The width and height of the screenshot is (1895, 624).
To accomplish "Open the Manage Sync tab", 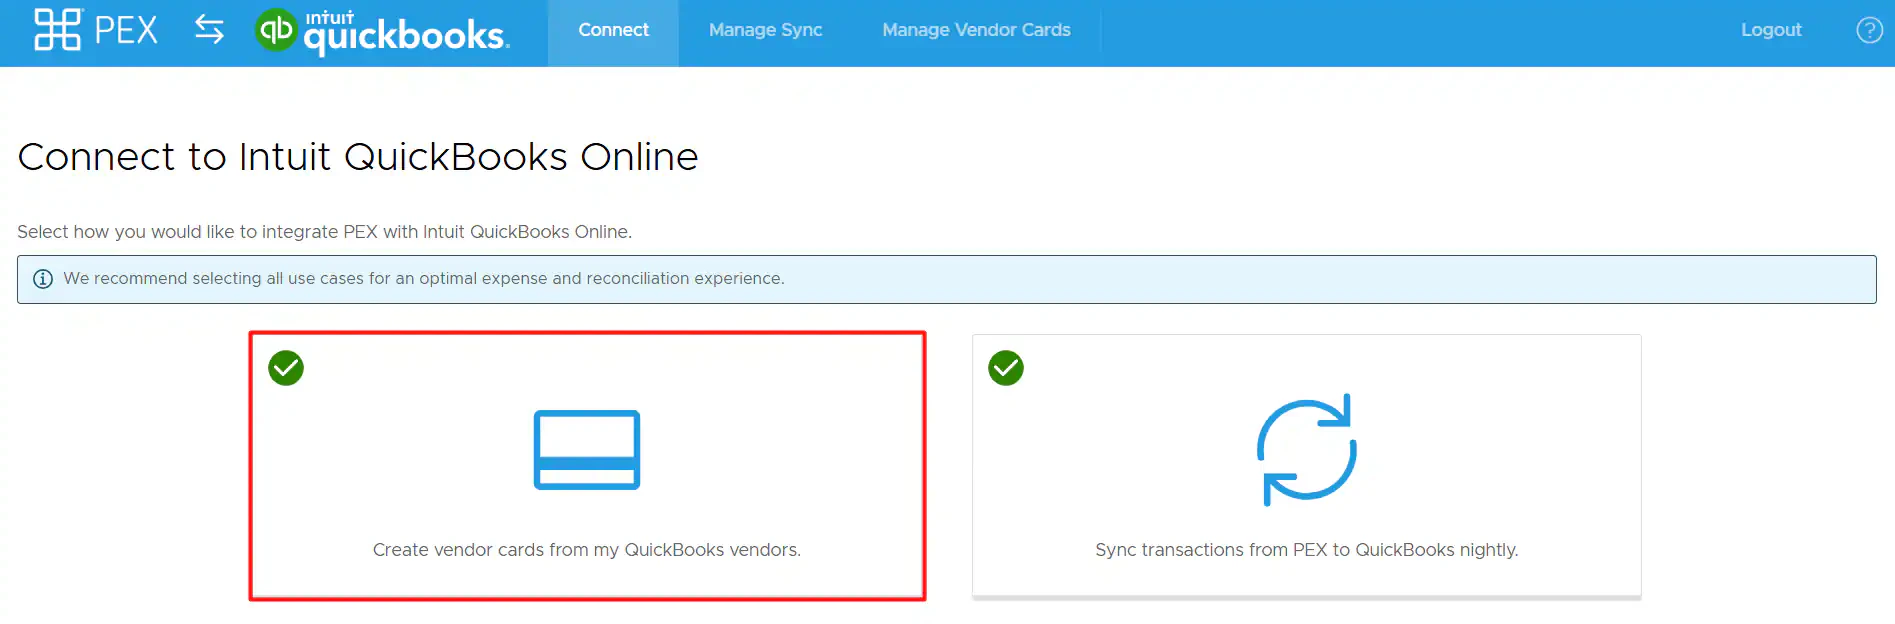I will pyautogui.click(x=765, y=30).
